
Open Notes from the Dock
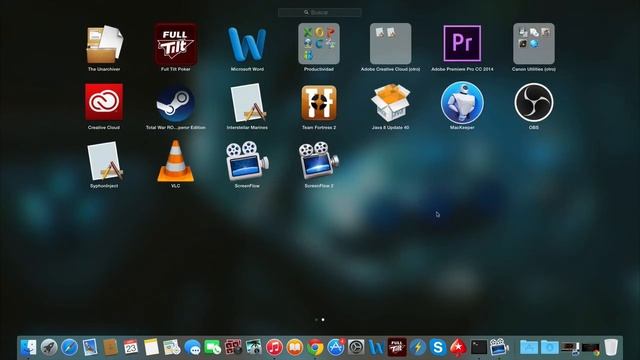151,347
